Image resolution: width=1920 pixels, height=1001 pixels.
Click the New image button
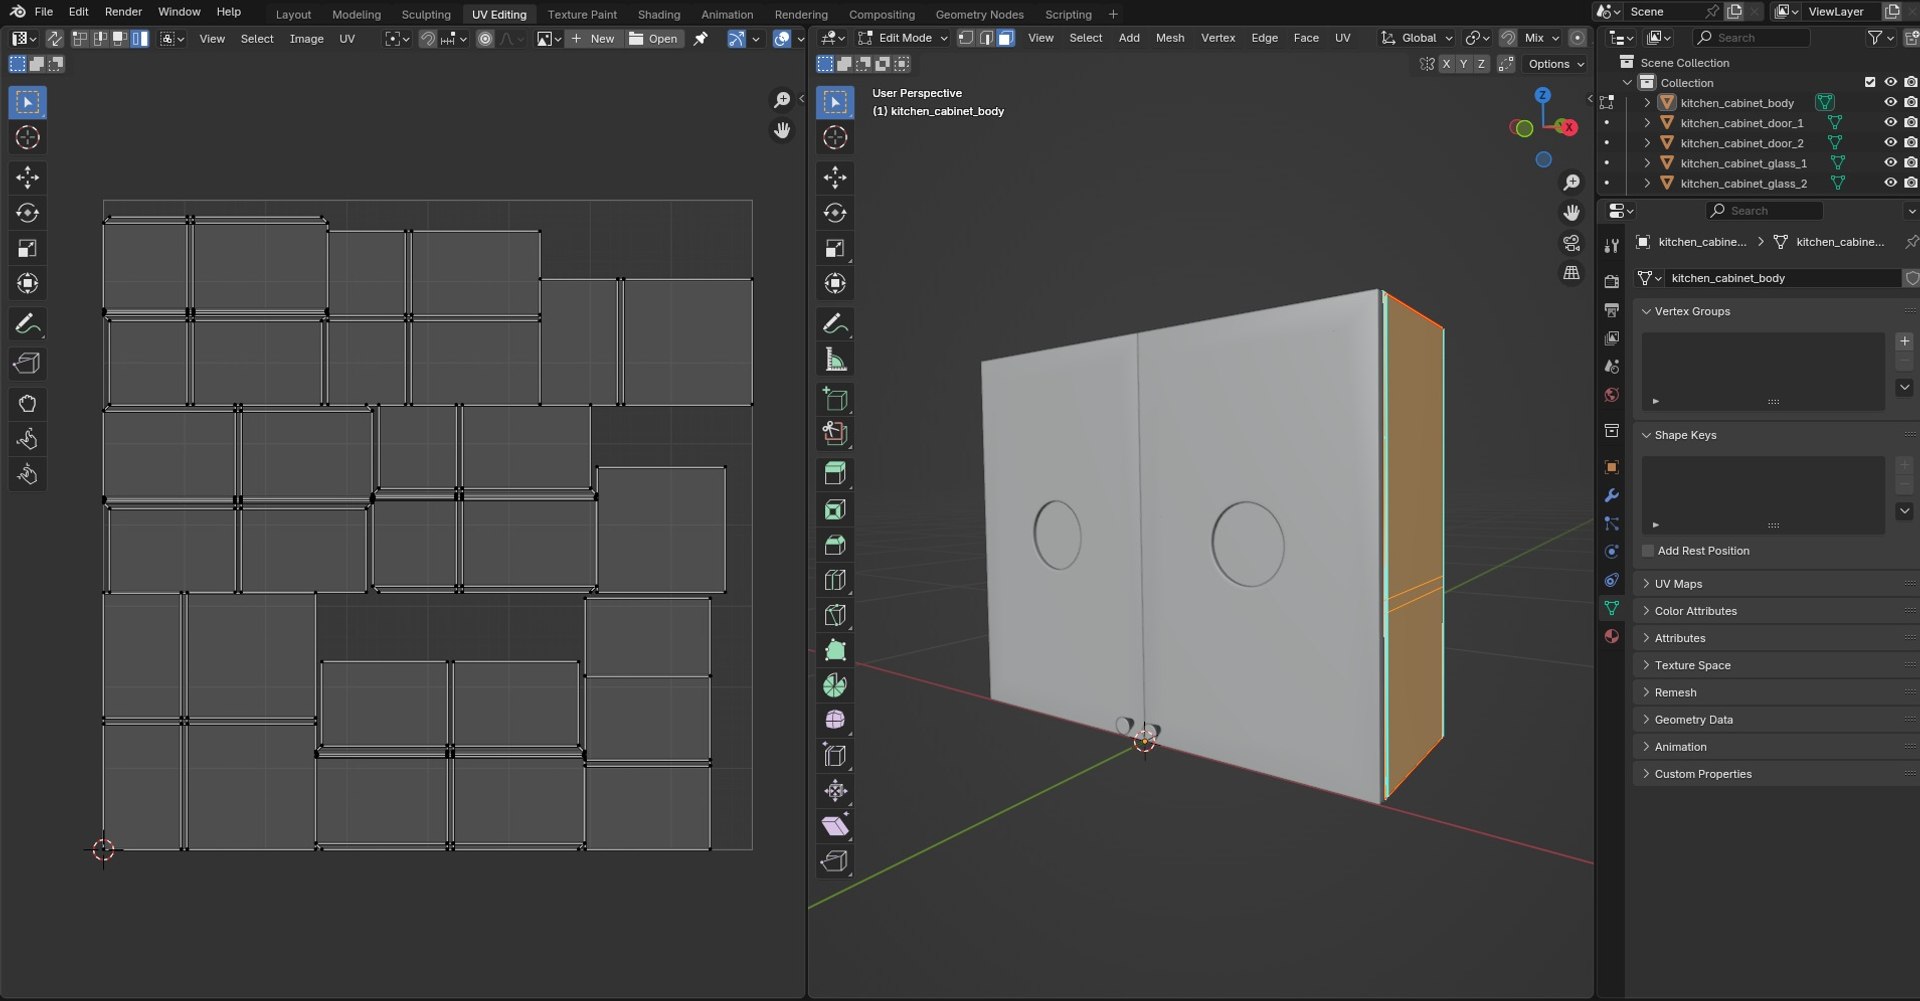click(x=593, y=39)
